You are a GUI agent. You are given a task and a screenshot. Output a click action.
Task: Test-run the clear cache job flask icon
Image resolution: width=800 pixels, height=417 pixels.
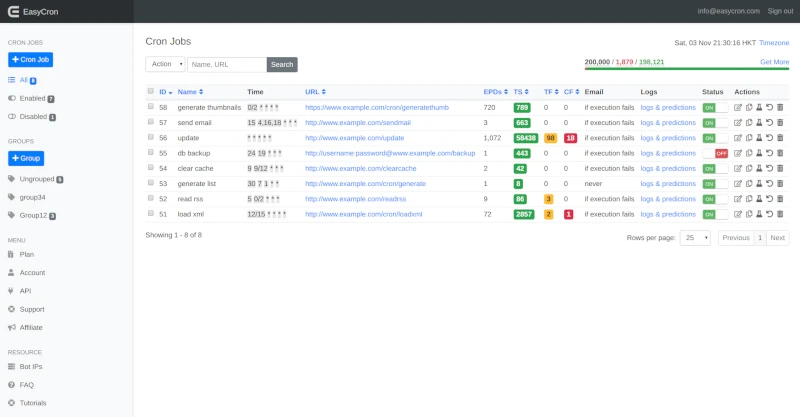(x=759, y=168)
